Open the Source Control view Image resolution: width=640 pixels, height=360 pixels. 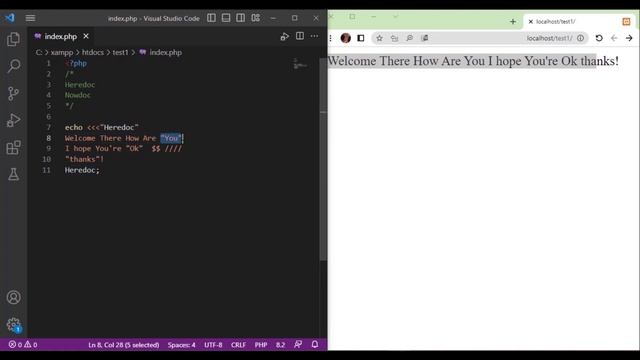[13, 93]
